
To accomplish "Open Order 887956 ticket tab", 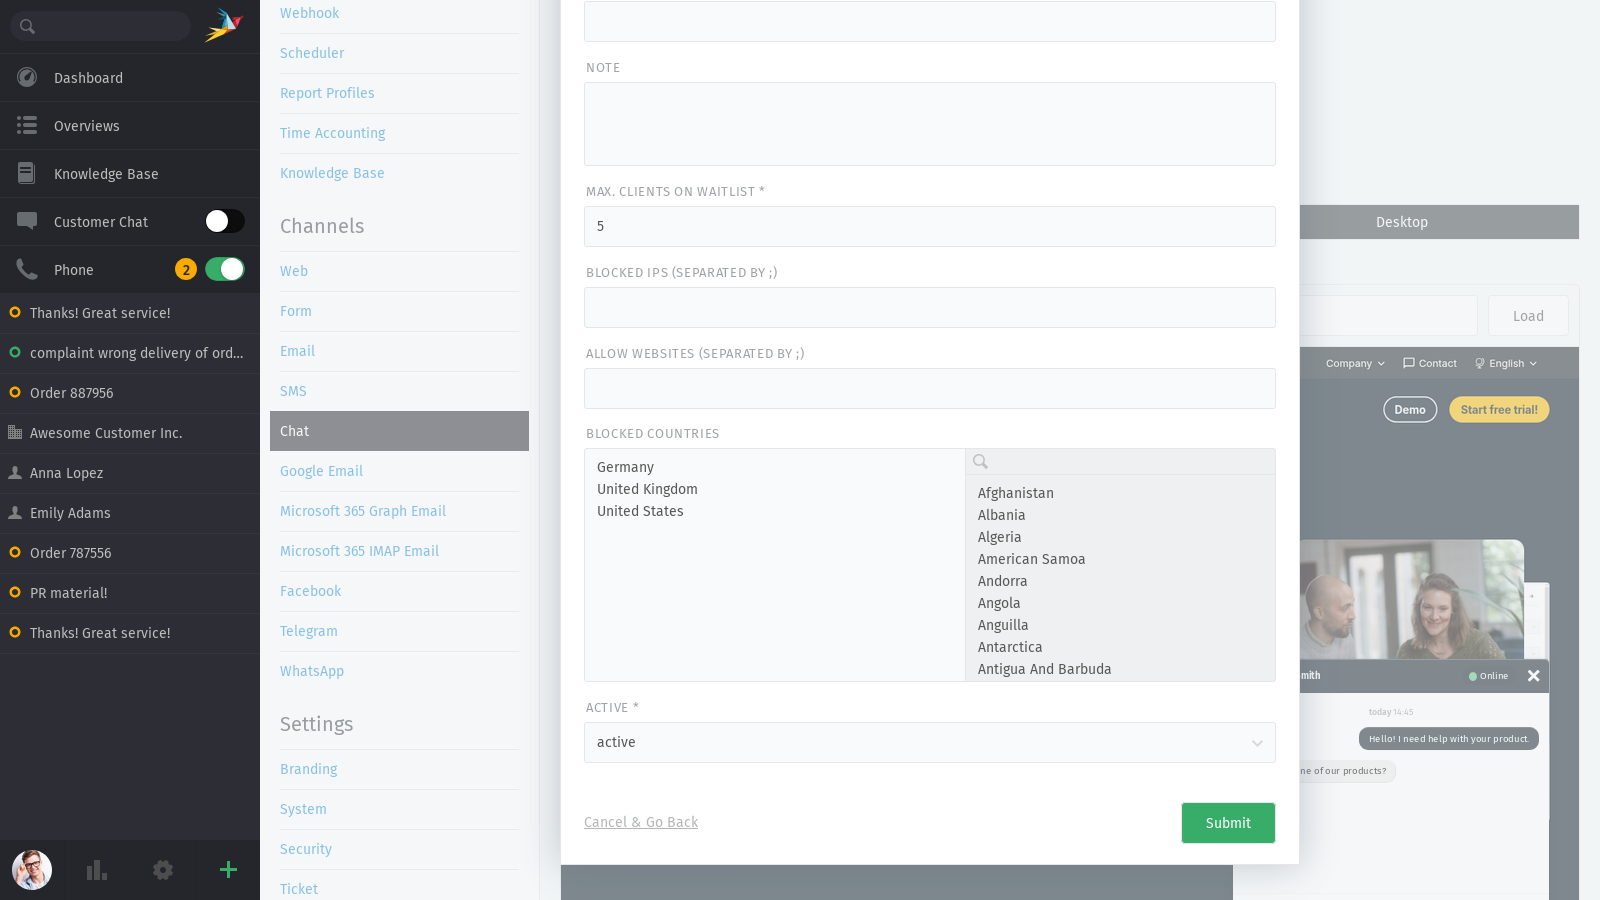I will 130,393.
